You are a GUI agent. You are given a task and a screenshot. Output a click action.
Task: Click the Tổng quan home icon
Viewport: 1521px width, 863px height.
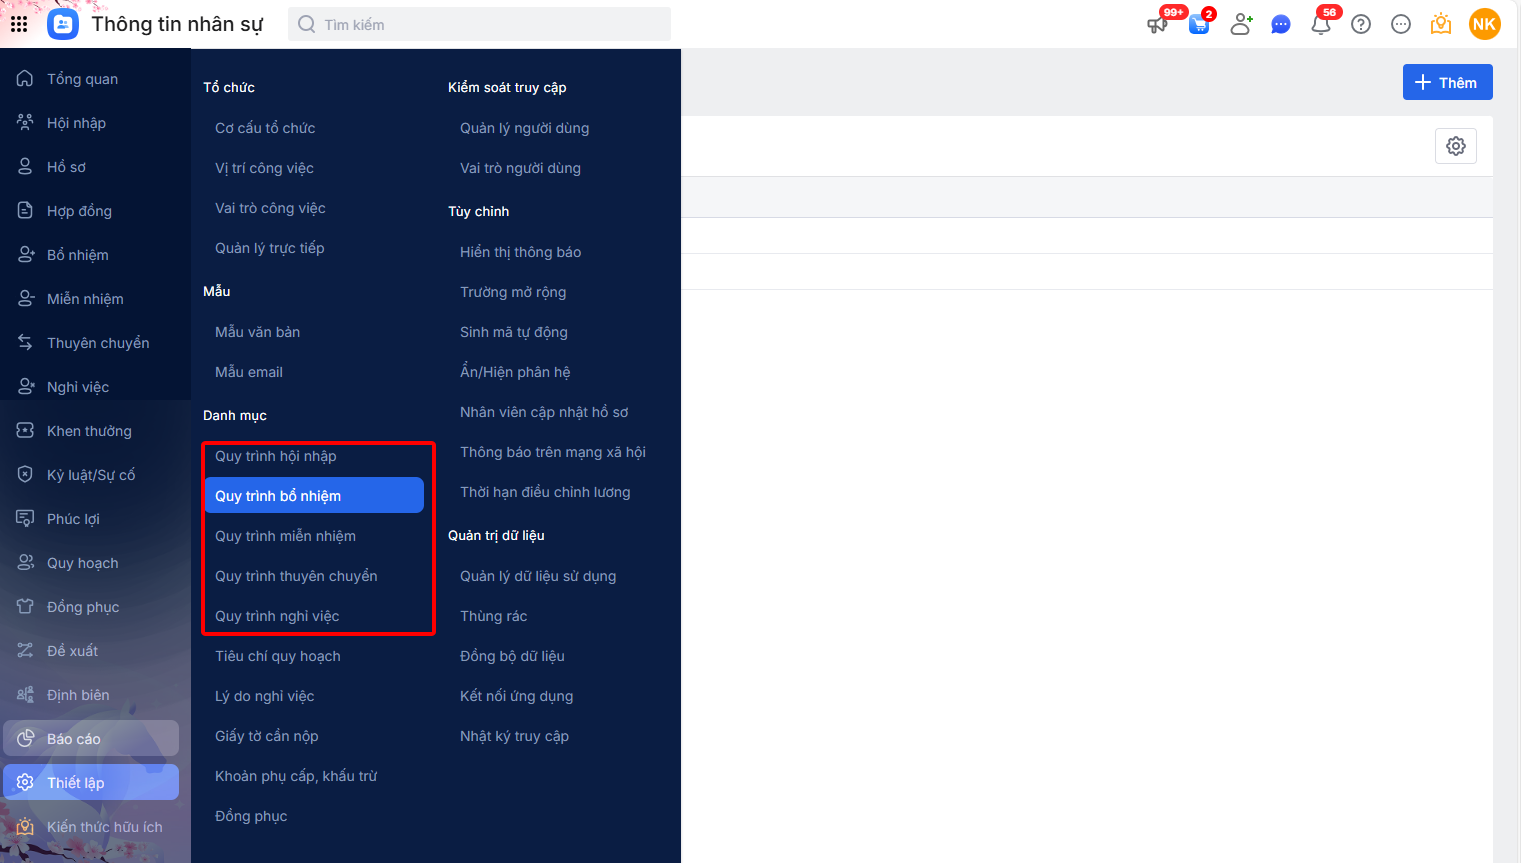25,79
